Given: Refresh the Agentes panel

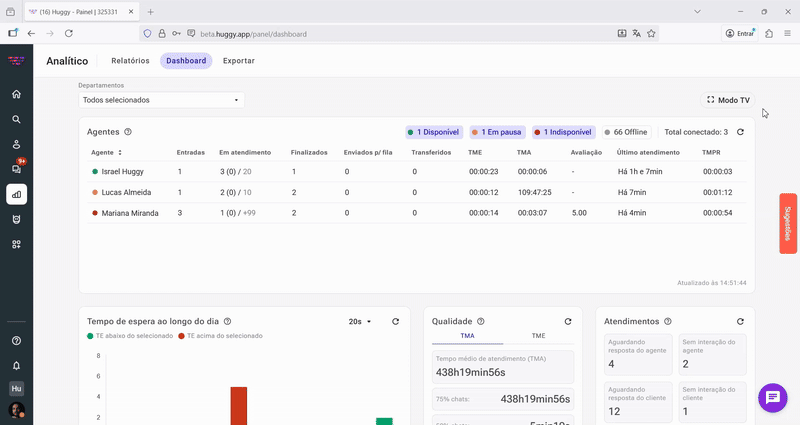Looking at the screenshot, I should point(740,132).
